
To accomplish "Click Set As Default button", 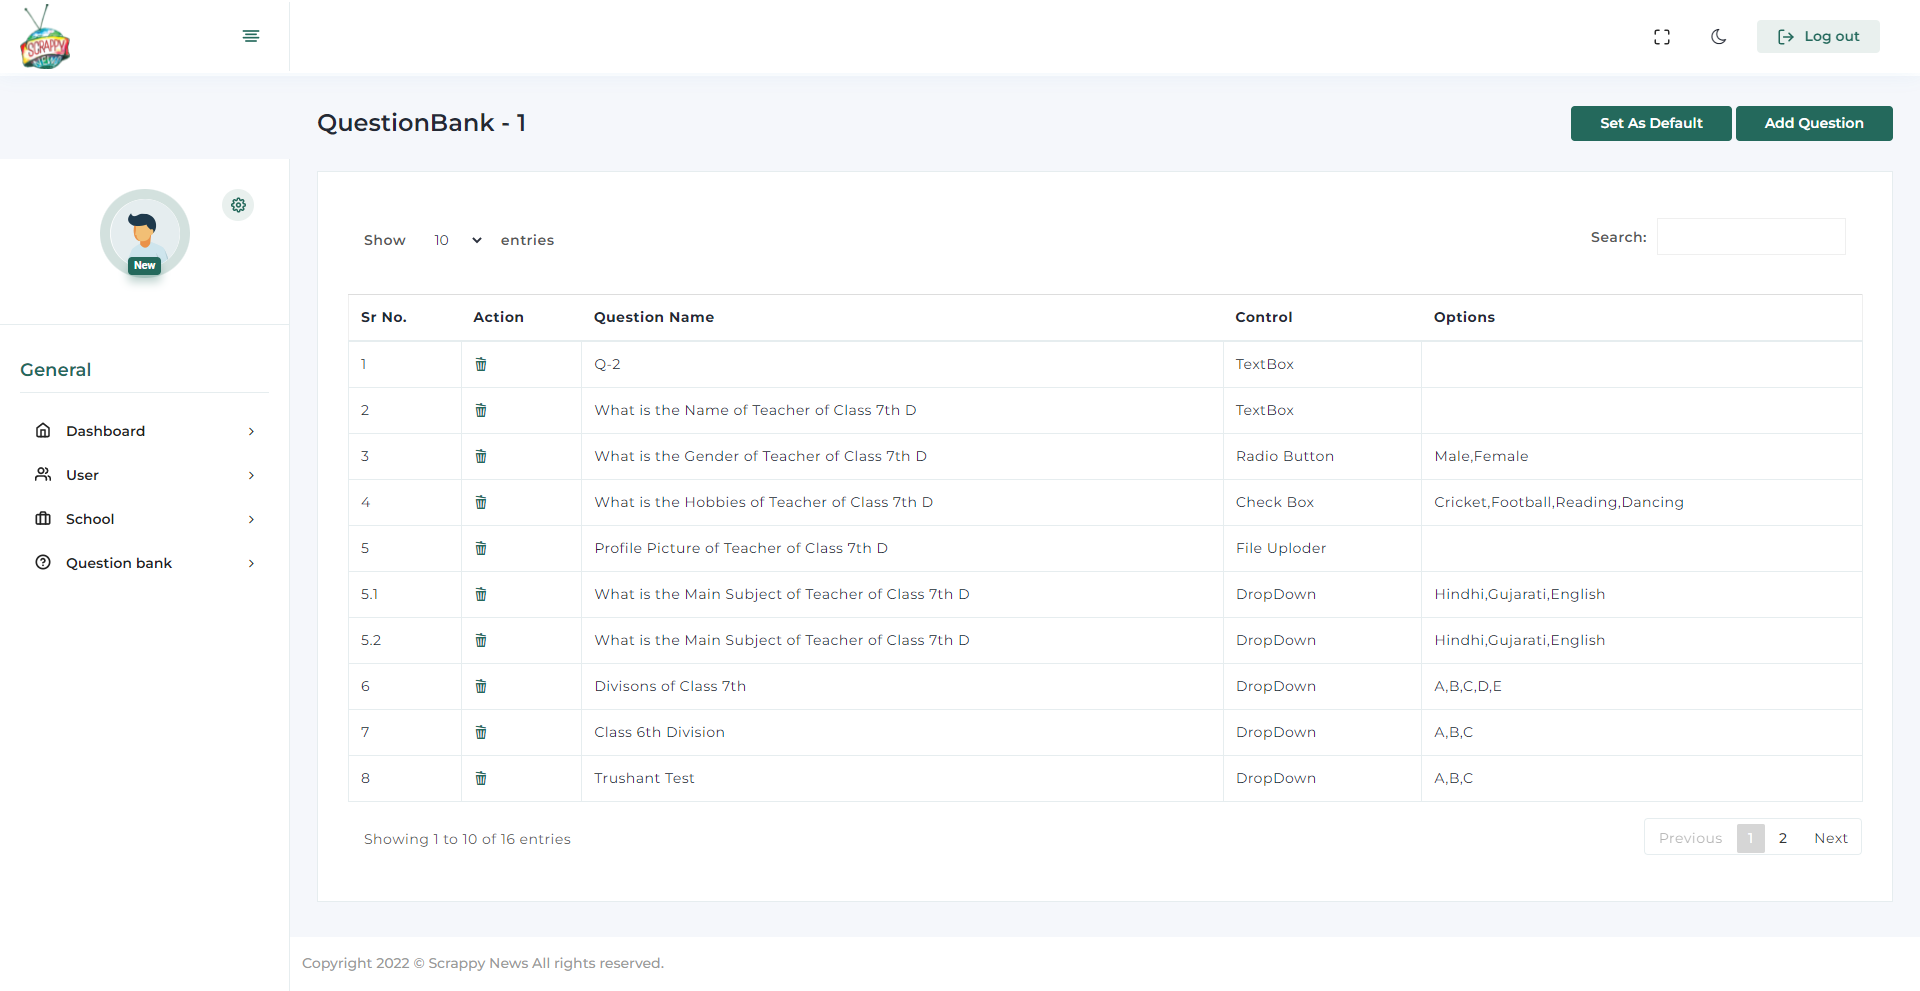I will [x=1651, y=123].
